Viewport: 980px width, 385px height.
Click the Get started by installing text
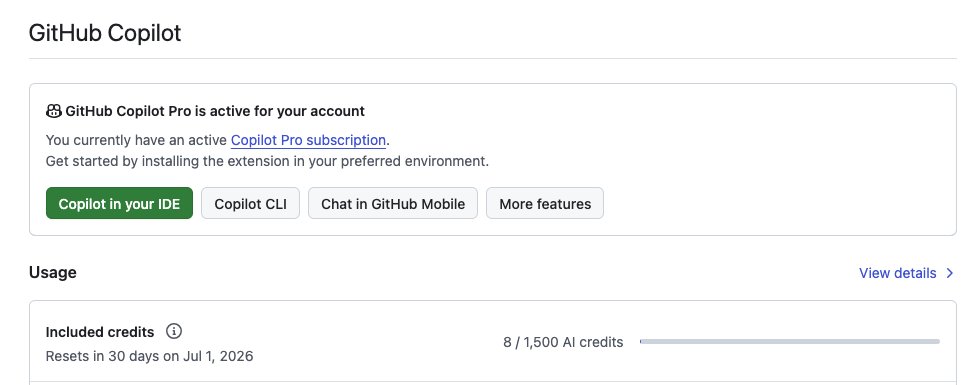pyautogui.click(x=268, y=161)
